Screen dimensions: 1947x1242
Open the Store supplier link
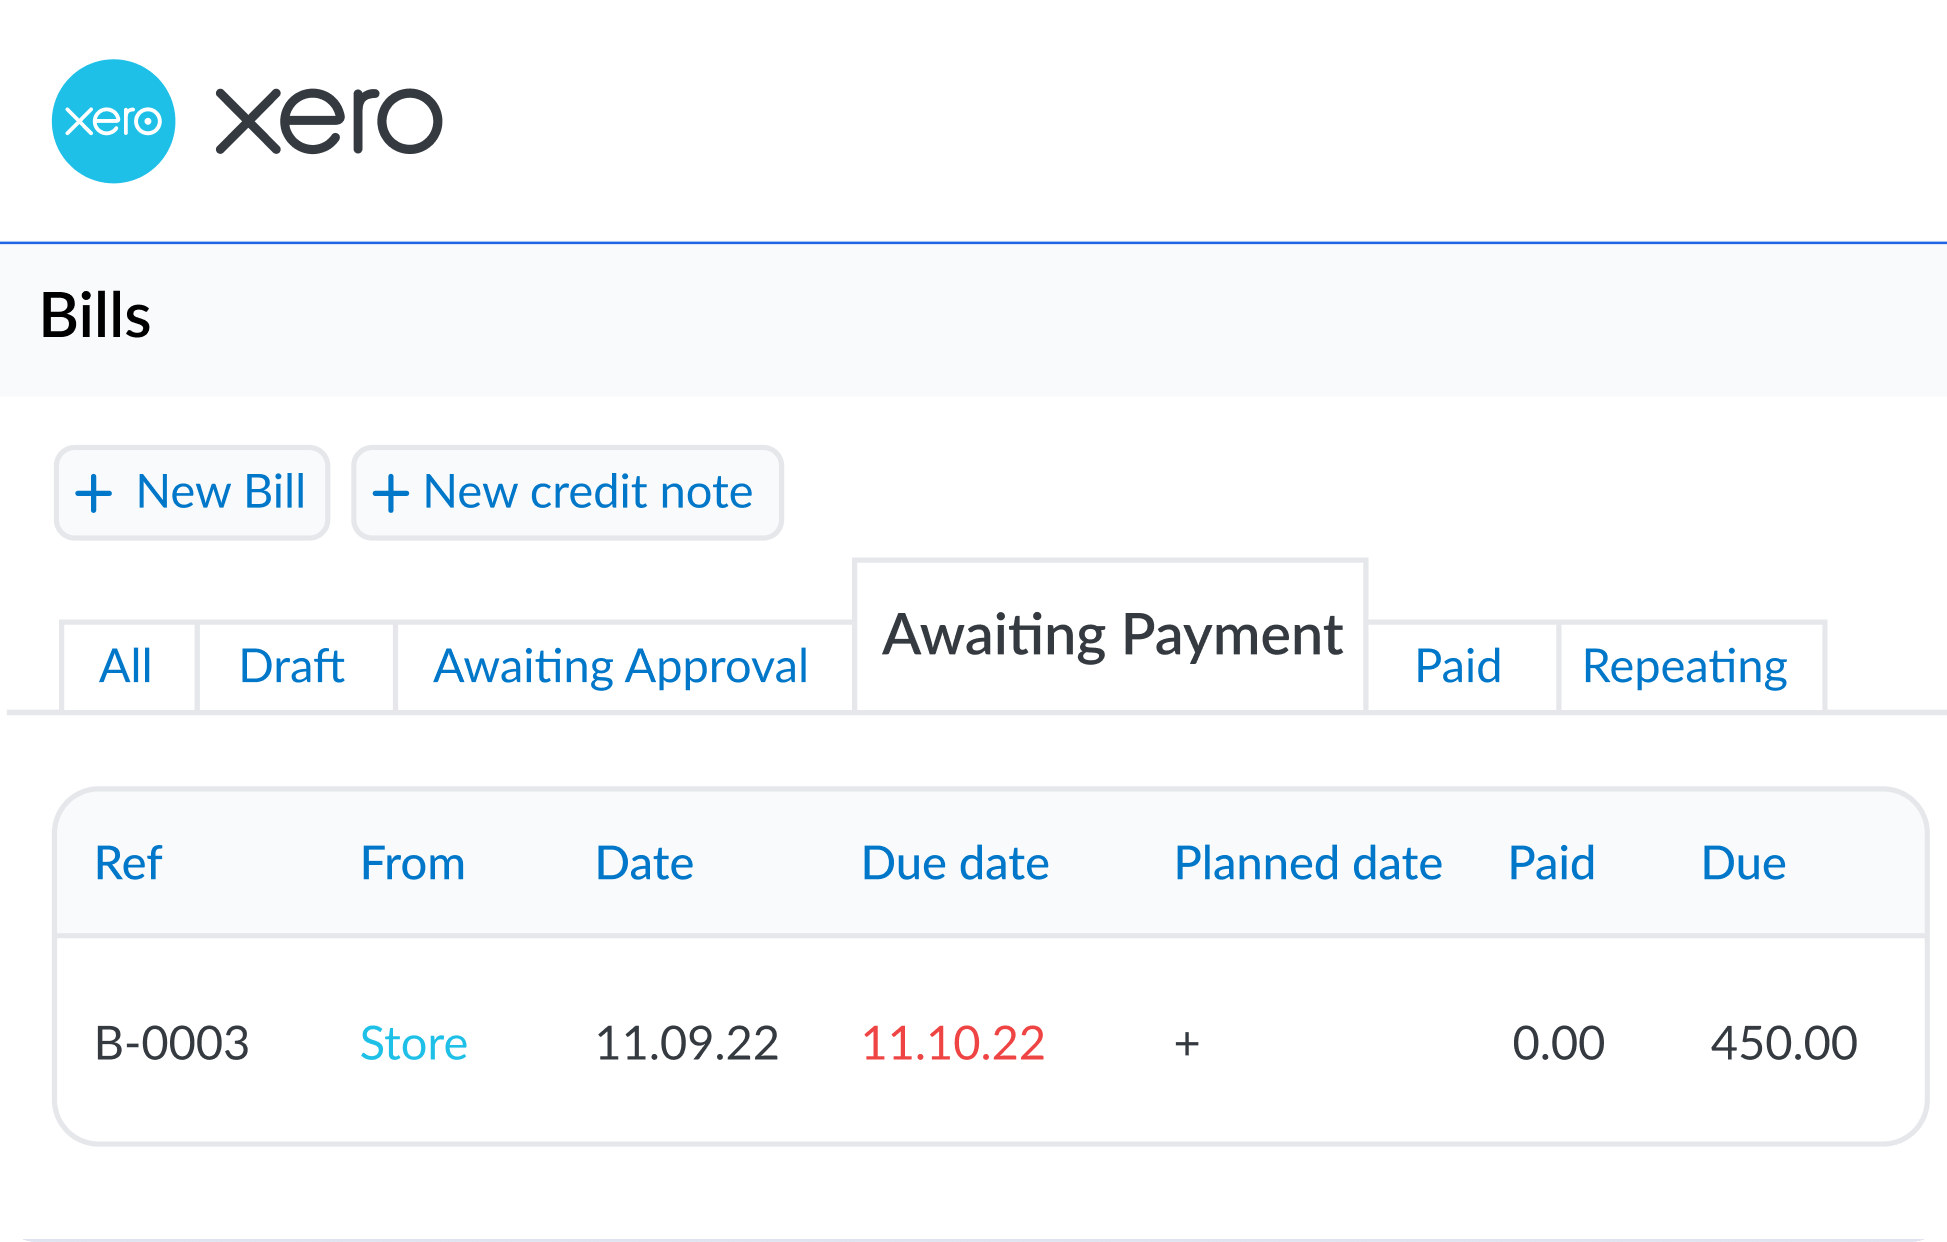(x=414, y=1043)
